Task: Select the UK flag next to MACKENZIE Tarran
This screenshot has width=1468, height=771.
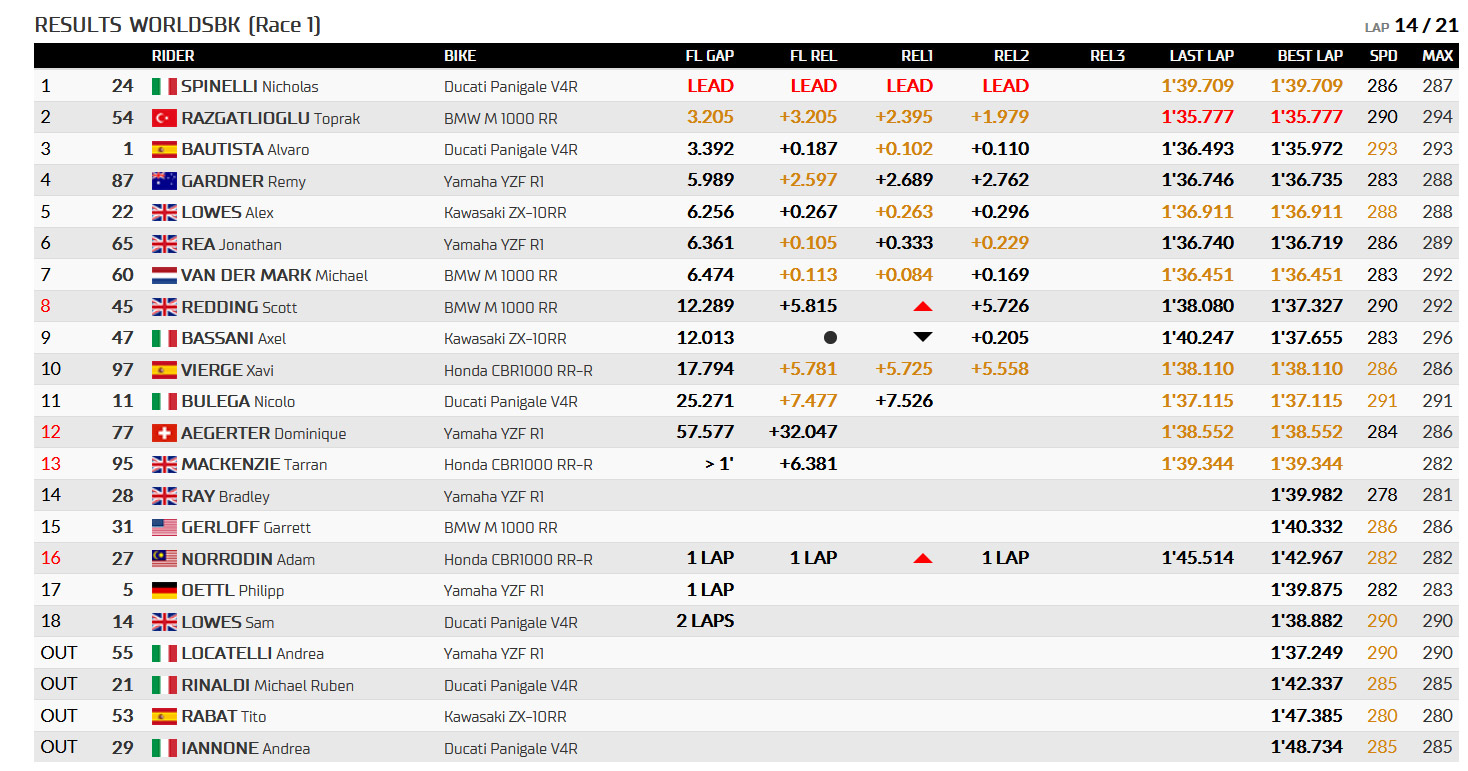Action: tap(164, 464)
